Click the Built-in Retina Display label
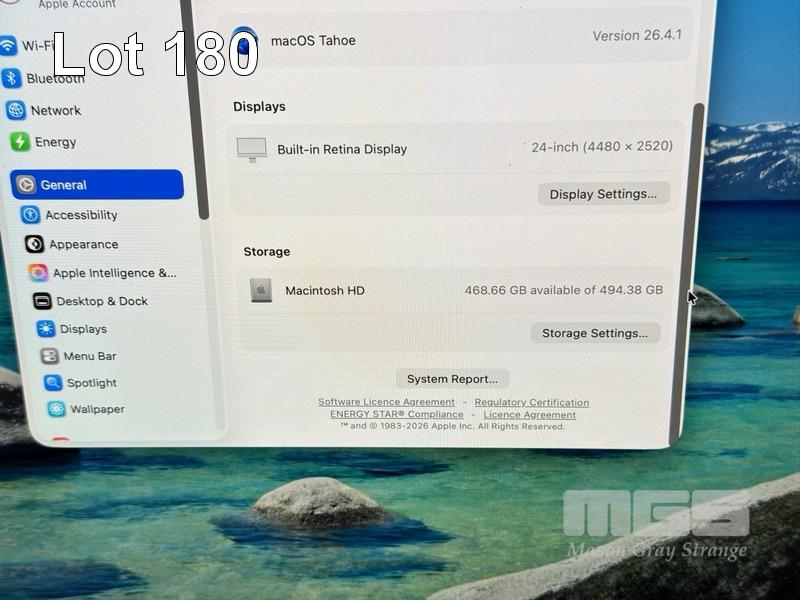The width and height of the screenshot is (800, 600). (342, 149)
